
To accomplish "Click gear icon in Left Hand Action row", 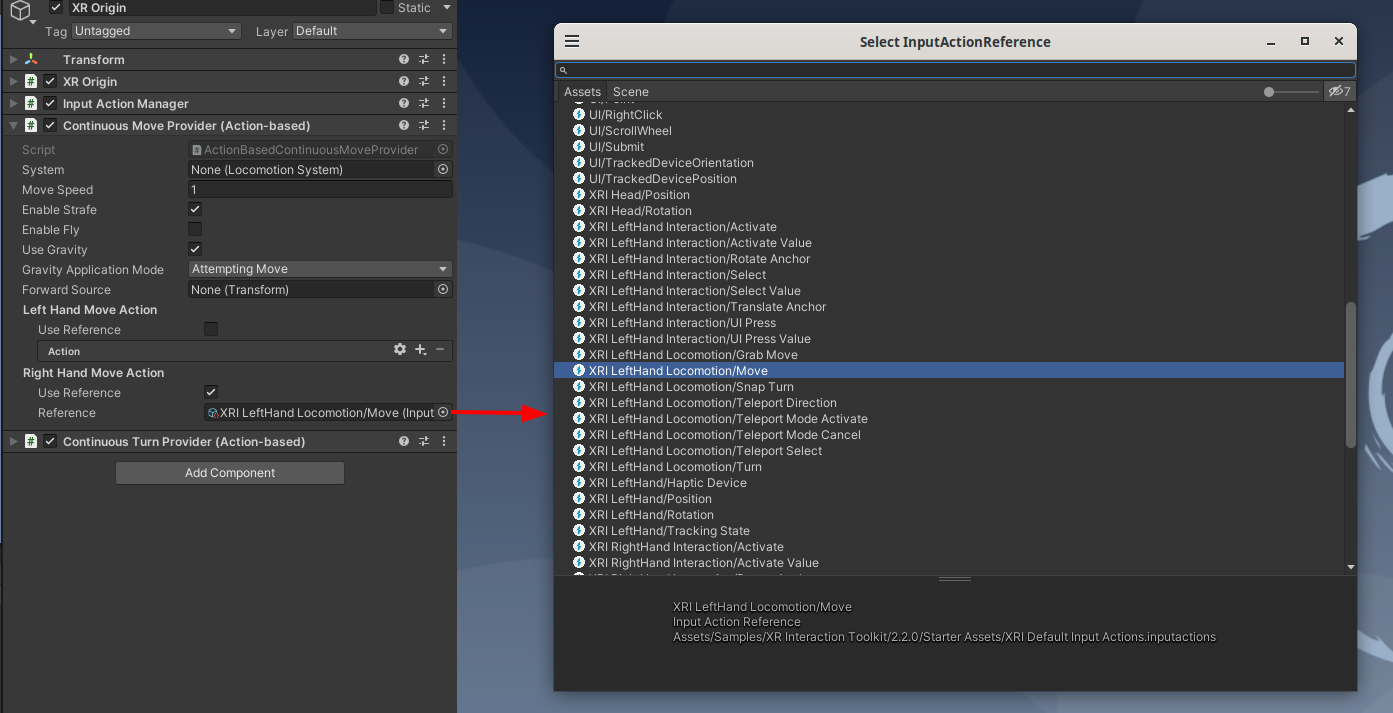I will point(400,350).
